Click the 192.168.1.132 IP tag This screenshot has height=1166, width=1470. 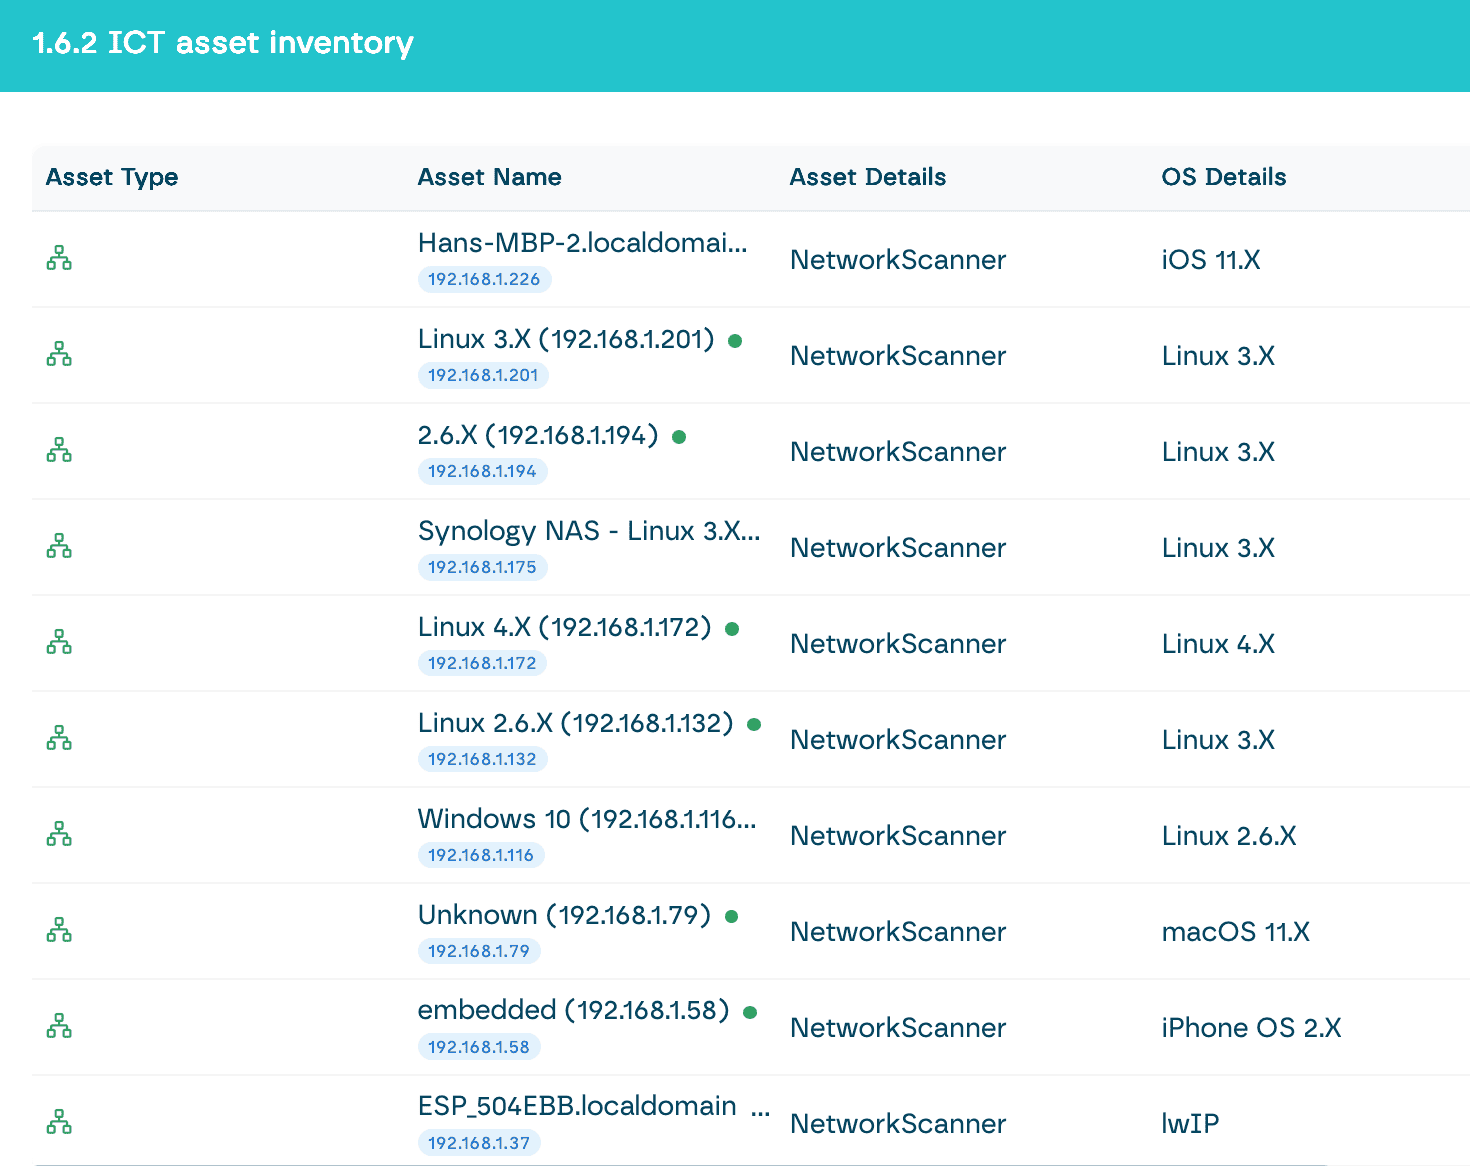pyautogui.click(x=482, y=760)
